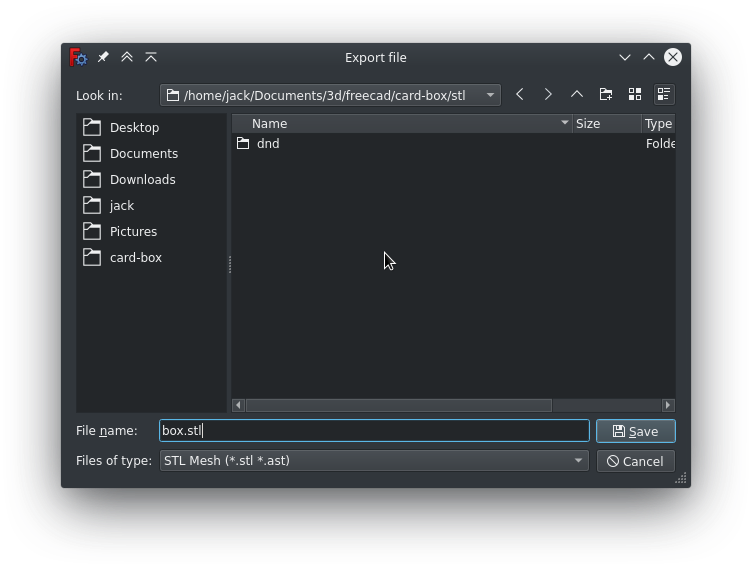
Task: Switch to icon list view
Action: point(635,94)
